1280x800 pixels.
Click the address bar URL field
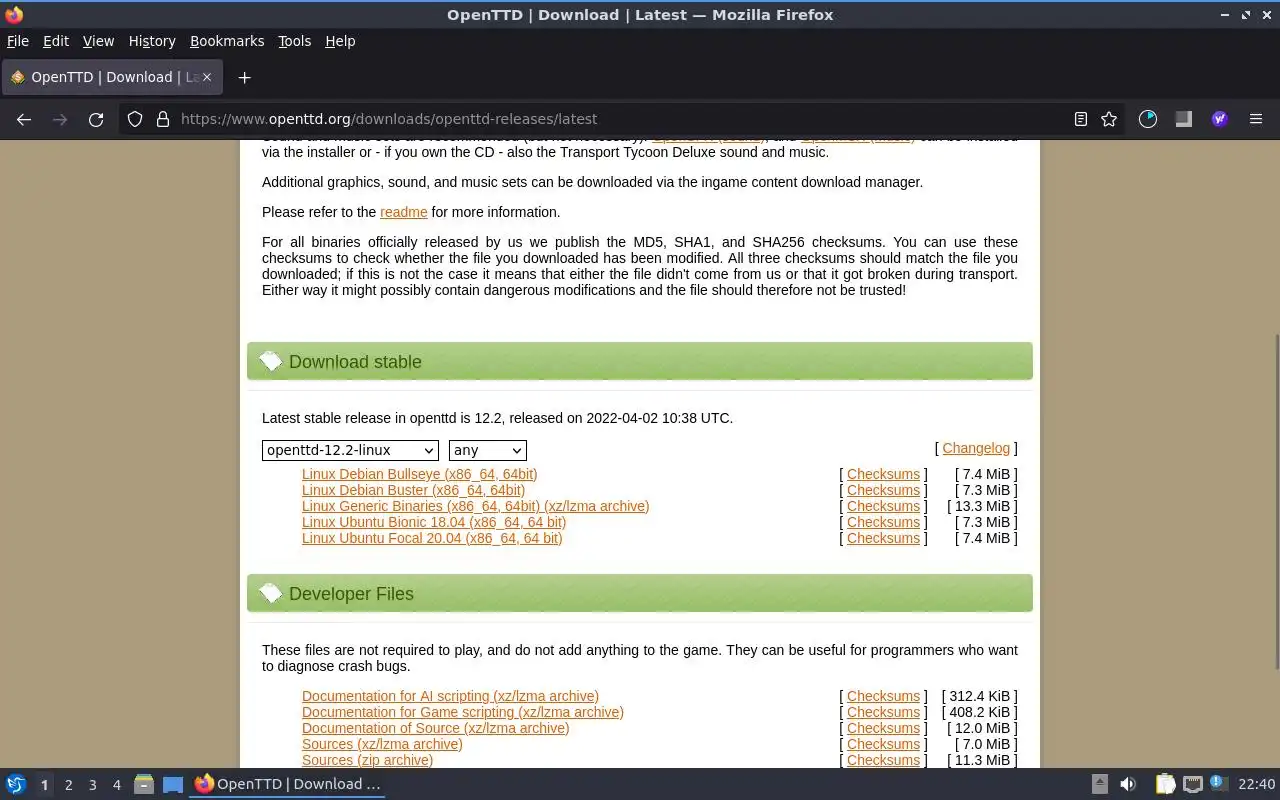tap(620, 119)
